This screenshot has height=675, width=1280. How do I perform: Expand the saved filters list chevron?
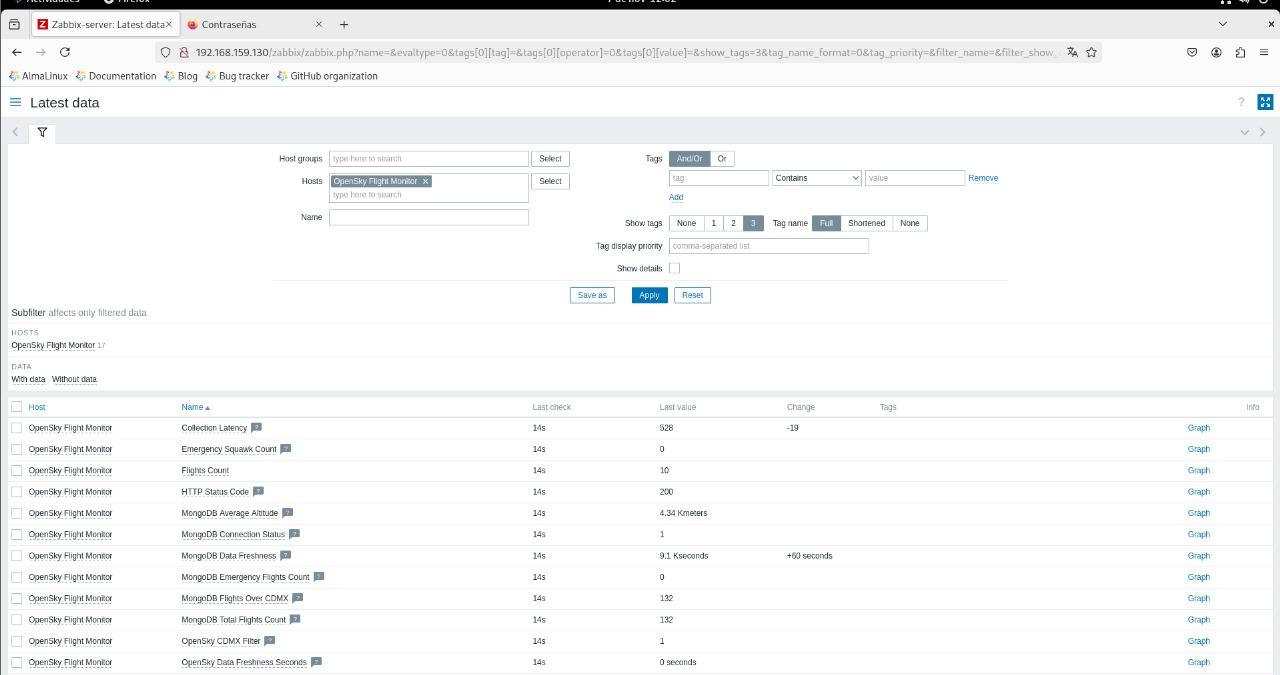click(1245, 132)
